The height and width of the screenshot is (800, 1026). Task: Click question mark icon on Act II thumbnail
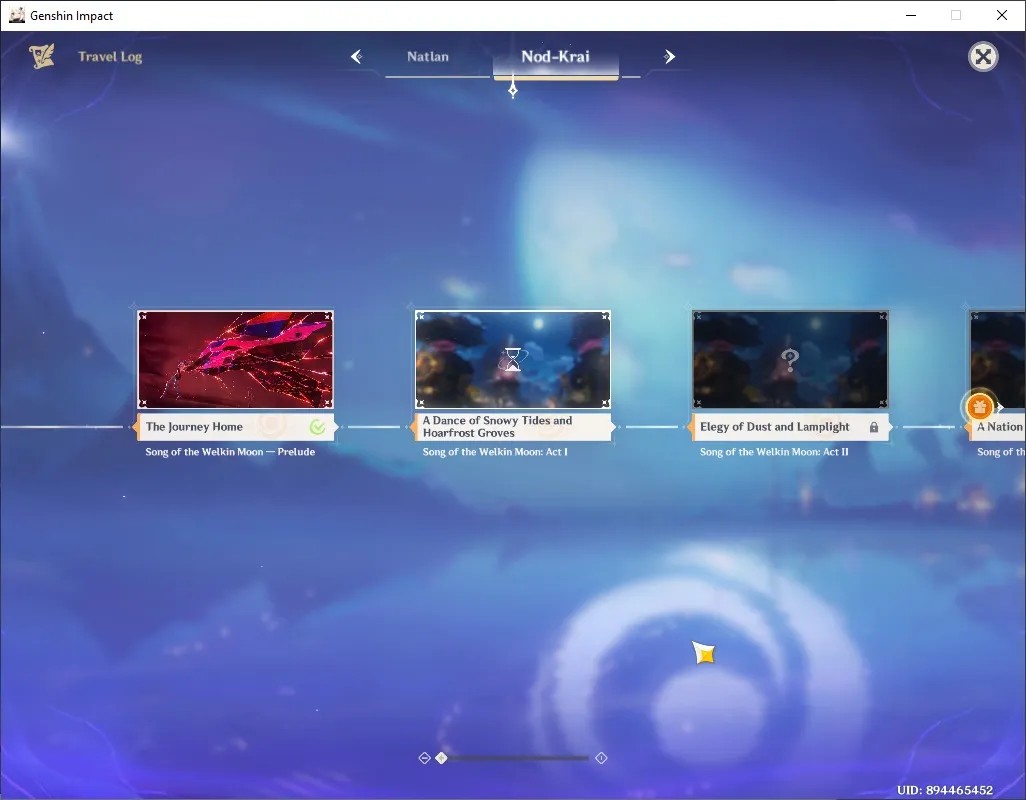coord(790,360)
